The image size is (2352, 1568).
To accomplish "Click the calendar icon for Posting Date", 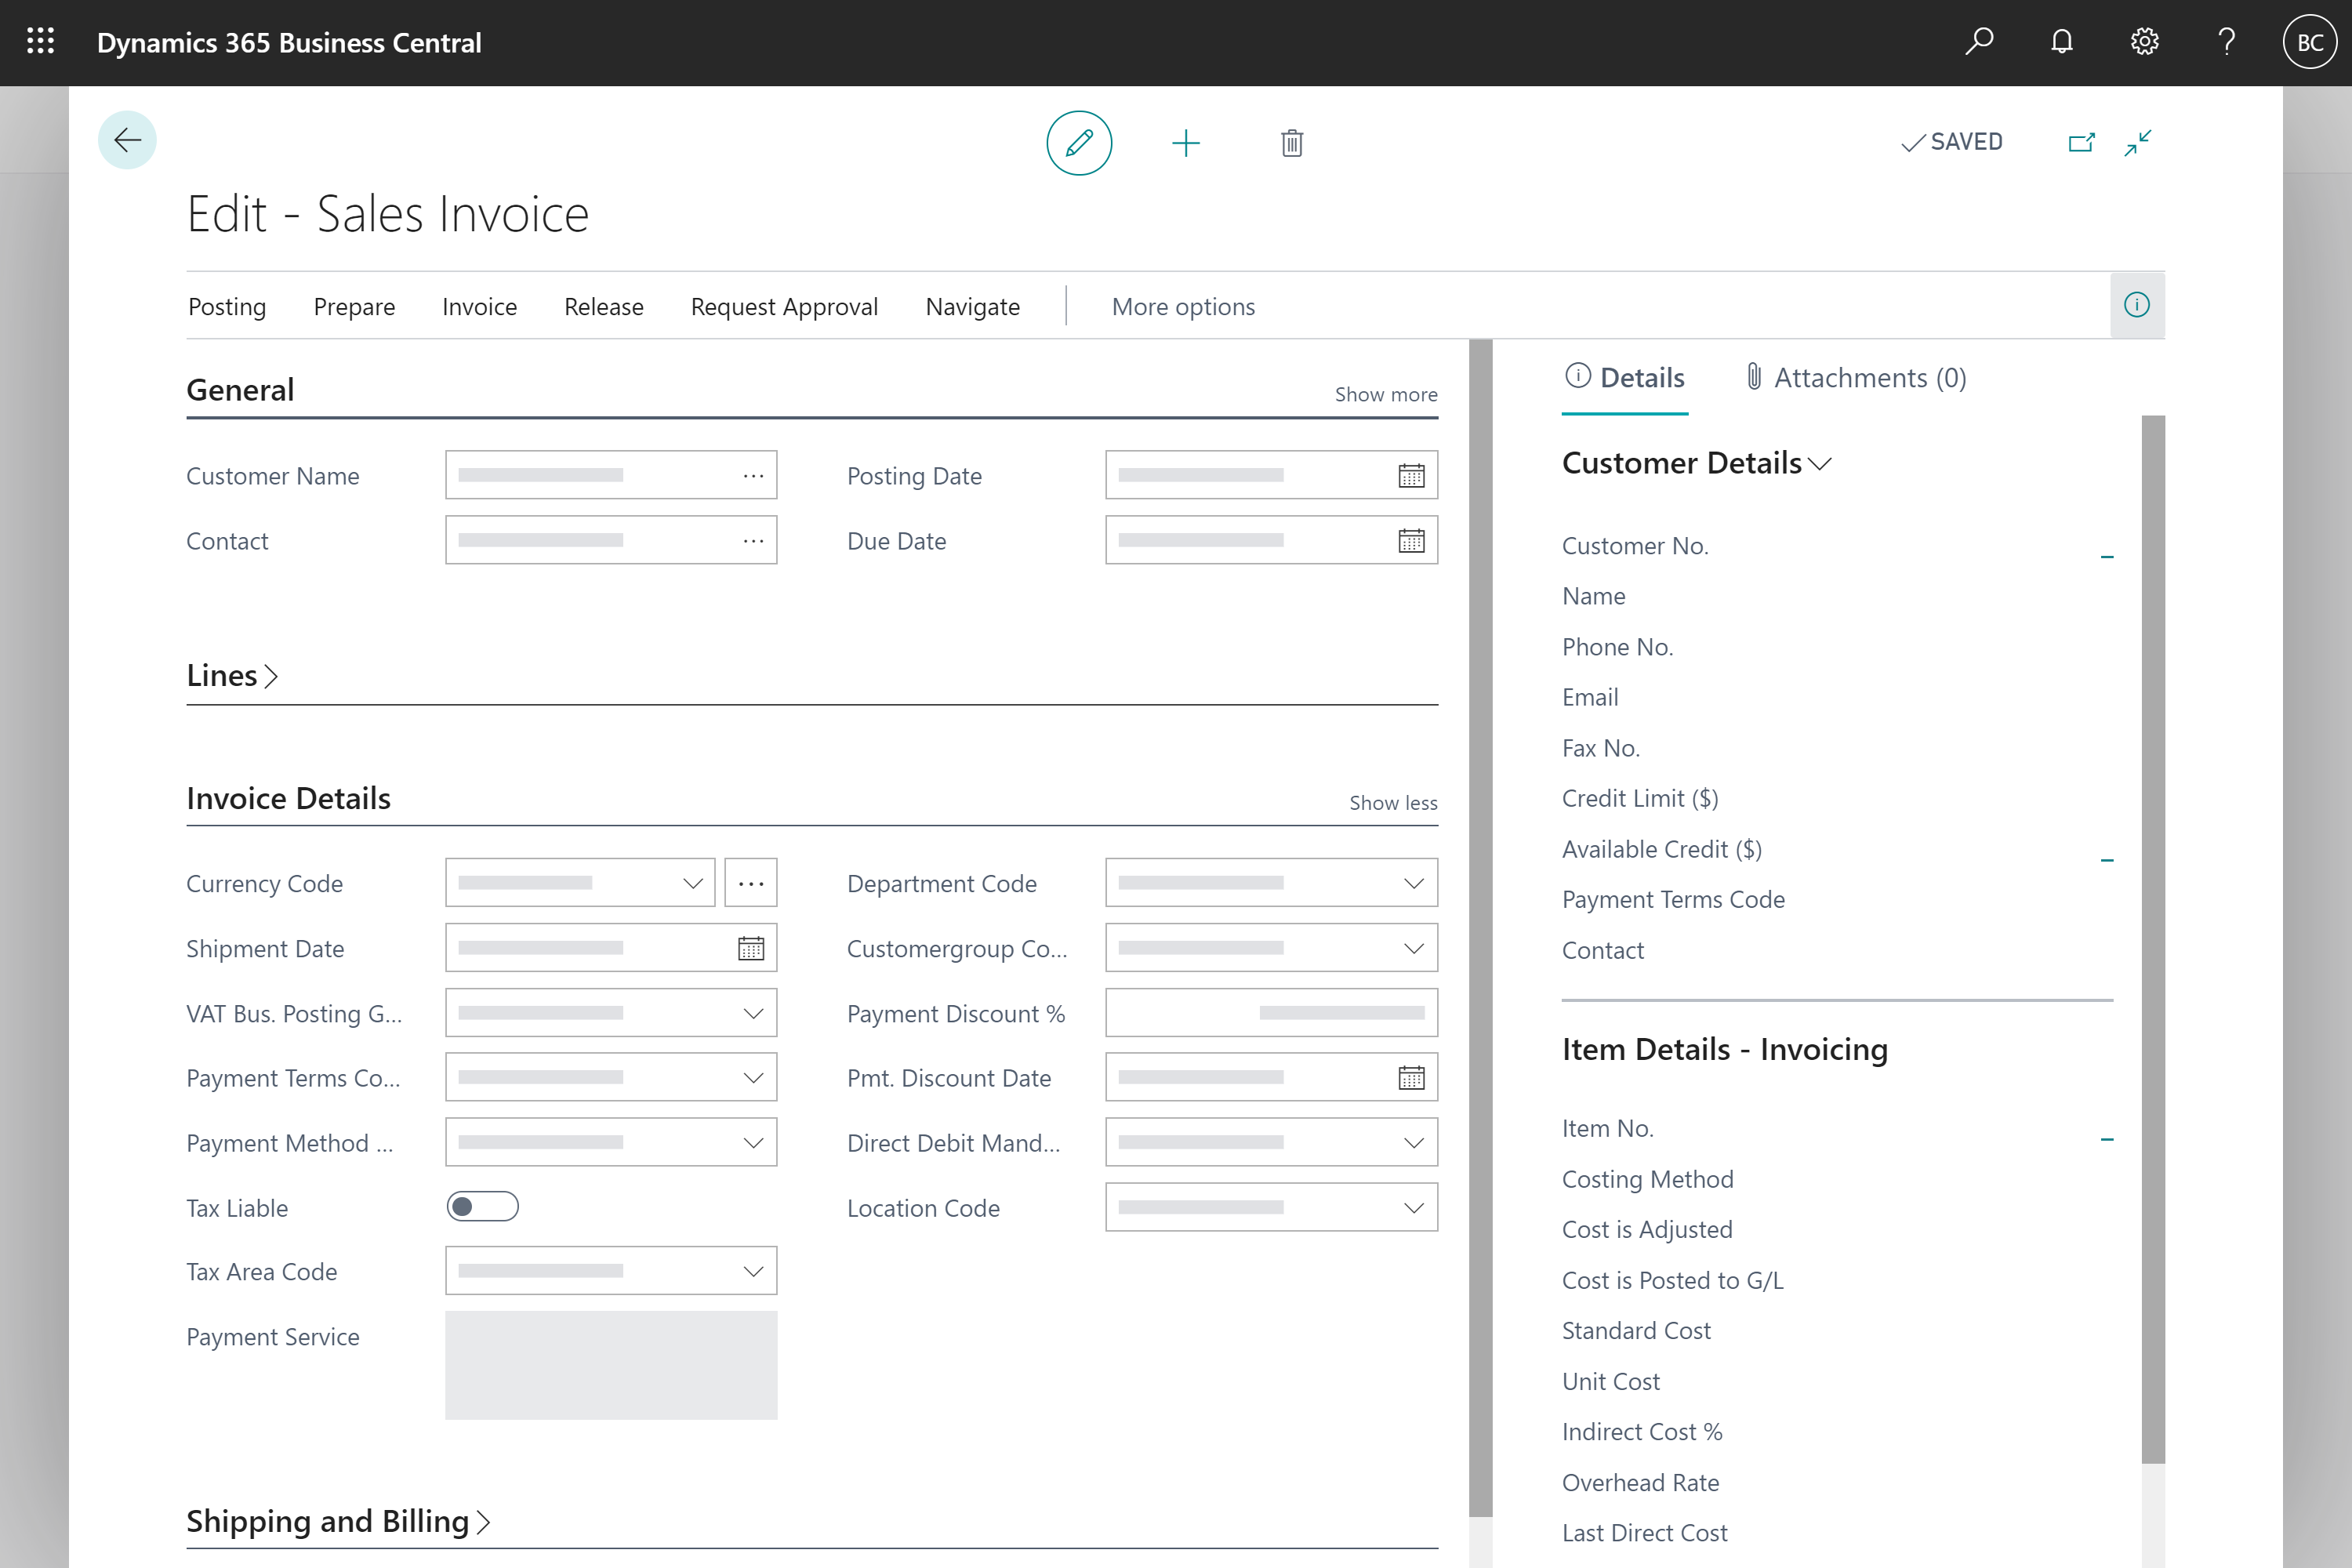I will [1409, 474].
